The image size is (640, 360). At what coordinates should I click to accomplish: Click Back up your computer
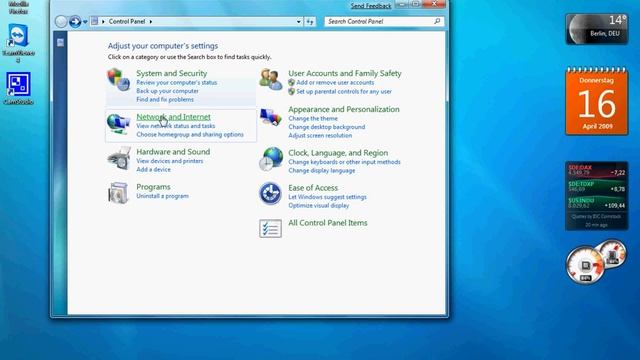tap(167, 91)
